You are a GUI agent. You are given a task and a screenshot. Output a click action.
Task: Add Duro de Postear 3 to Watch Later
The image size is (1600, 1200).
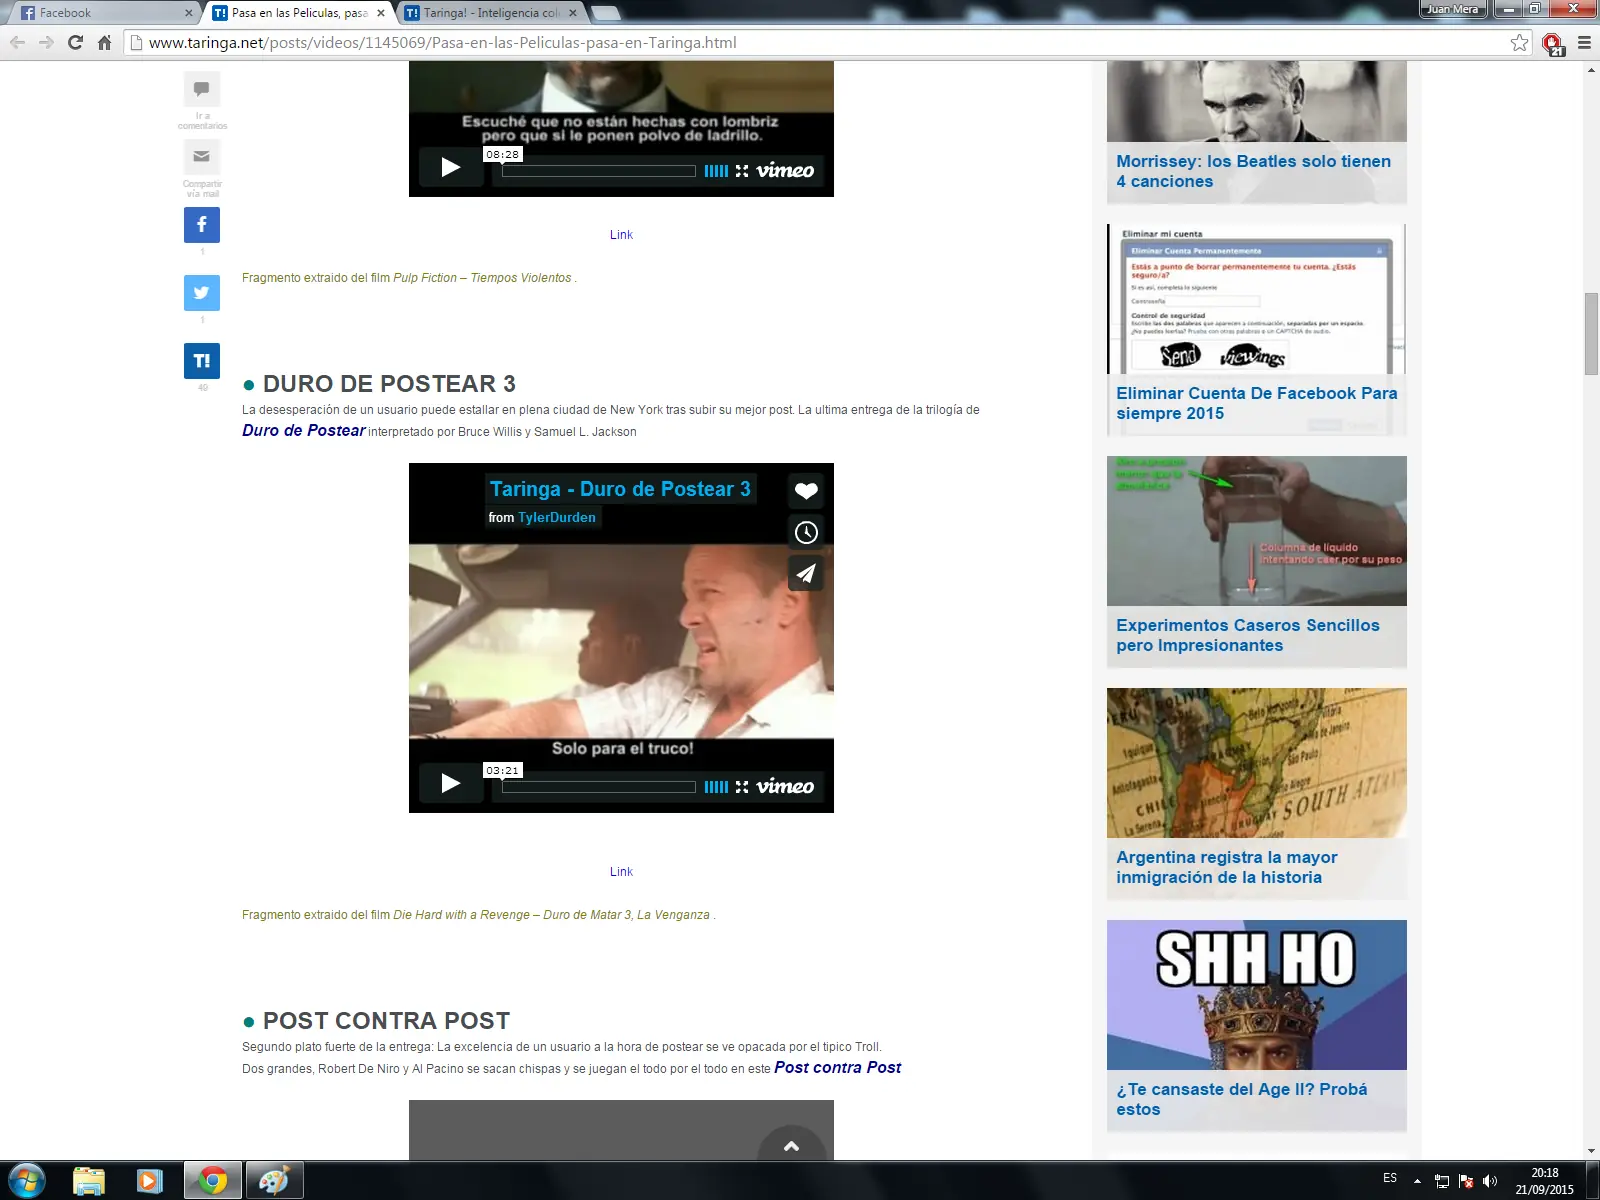point(806,532)
